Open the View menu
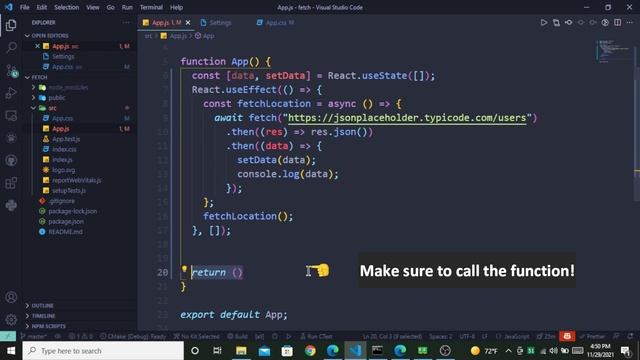The height and width of the screenshot is (360, 640). pyautogui.click(x=93, y=7)
